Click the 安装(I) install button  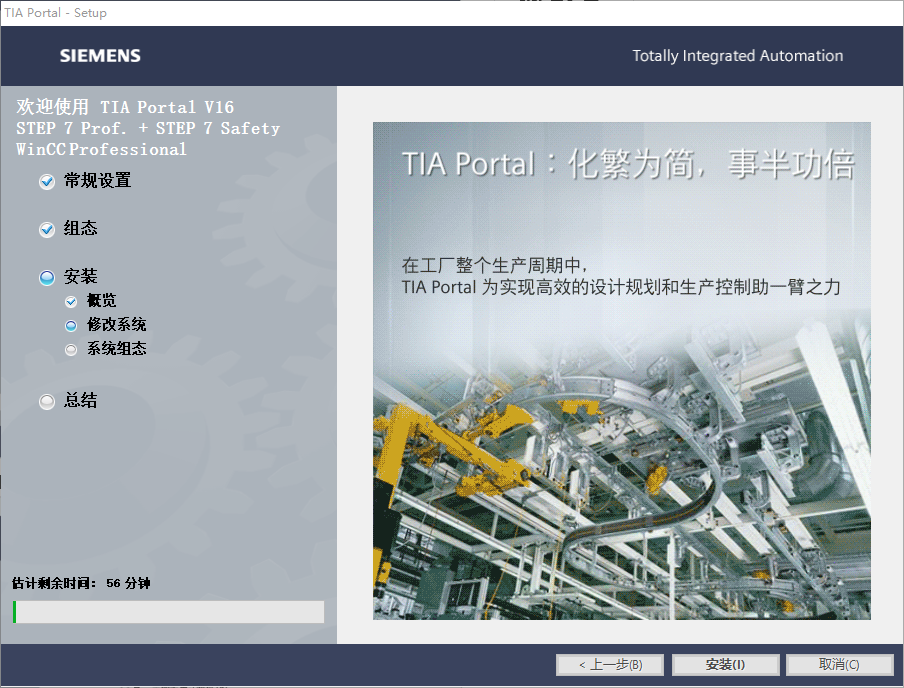tap(725, 664)
